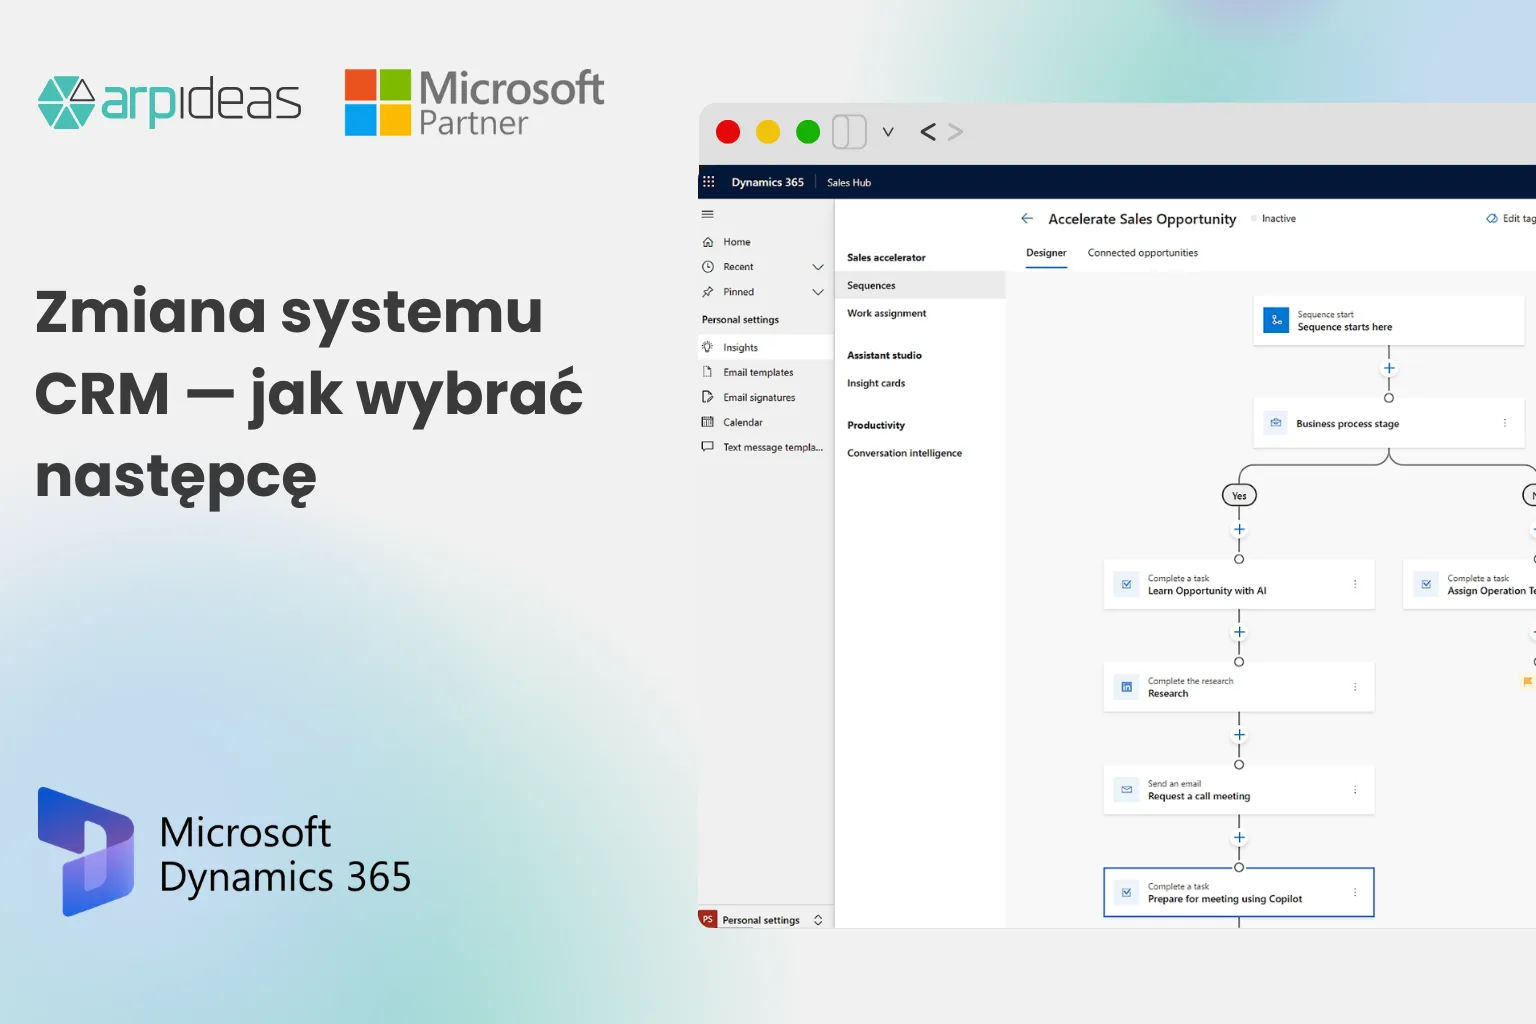Collapse the hamburger navigation menu
Viewport: 1536px width, 1024px height.
708,214
